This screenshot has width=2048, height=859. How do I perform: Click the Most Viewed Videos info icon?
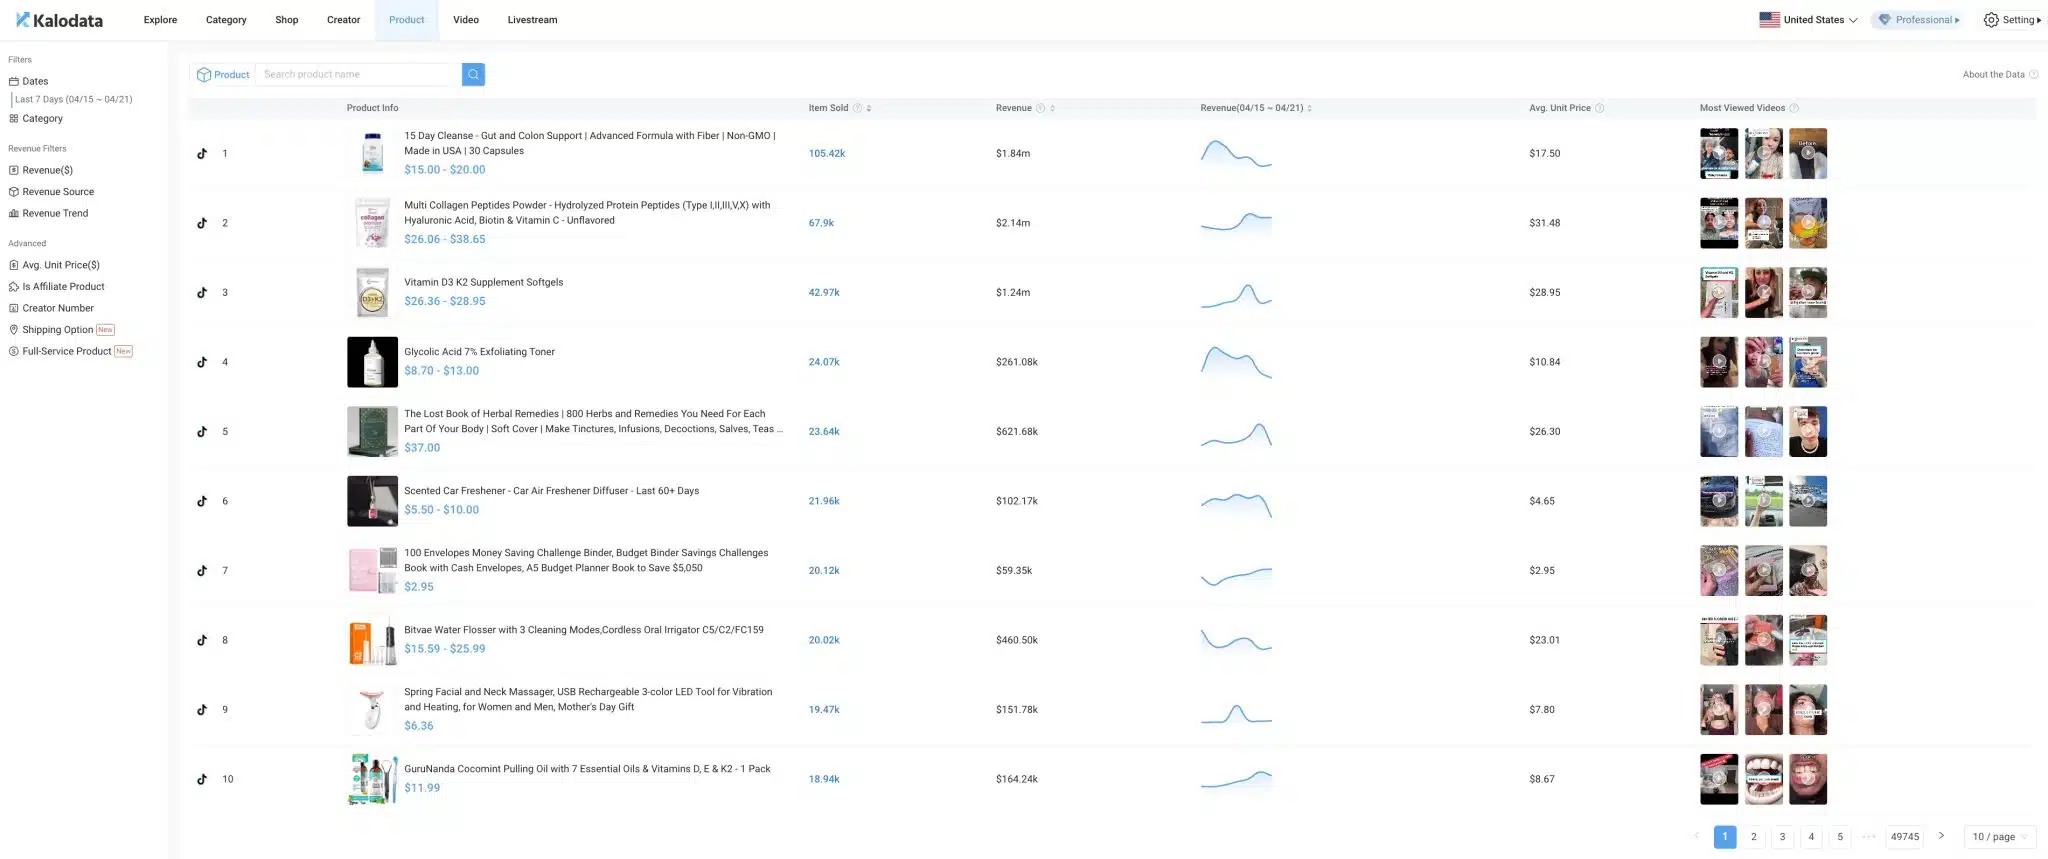coord(1793,108)
